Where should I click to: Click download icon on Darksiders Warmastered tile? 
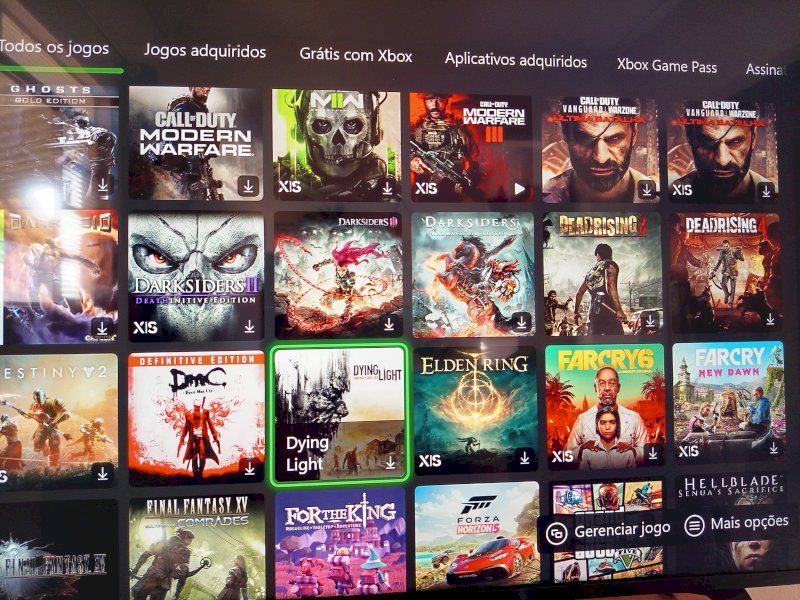pyautogui.click(x=521, y=322)
